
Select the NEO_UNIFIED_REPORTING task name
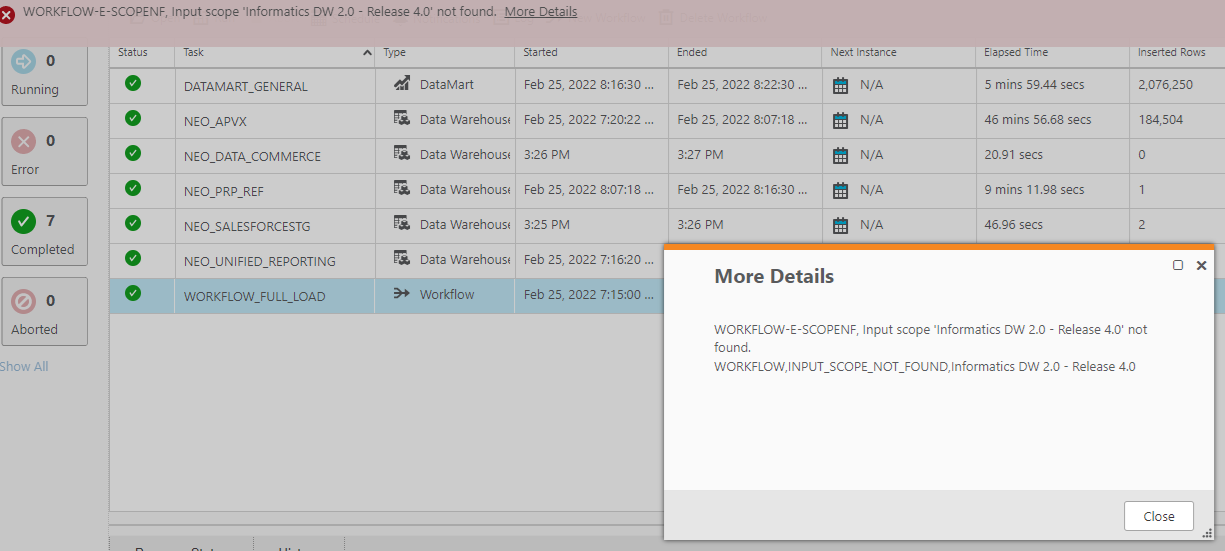click(260, 262)
